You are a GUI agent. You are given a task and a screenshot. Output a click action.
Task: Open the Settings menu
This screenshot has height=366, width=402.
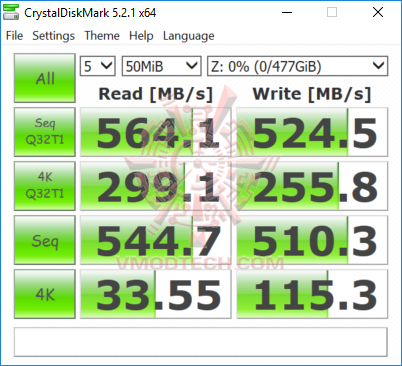point(54,35)
